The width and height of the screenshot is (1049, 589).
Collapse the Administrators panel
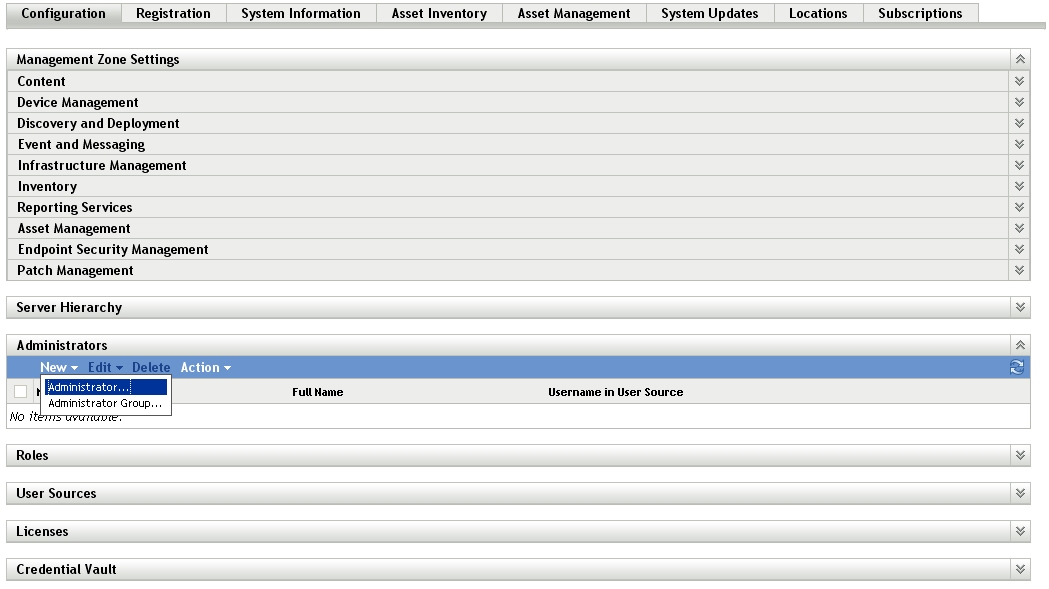click(x=1019, y=344)
